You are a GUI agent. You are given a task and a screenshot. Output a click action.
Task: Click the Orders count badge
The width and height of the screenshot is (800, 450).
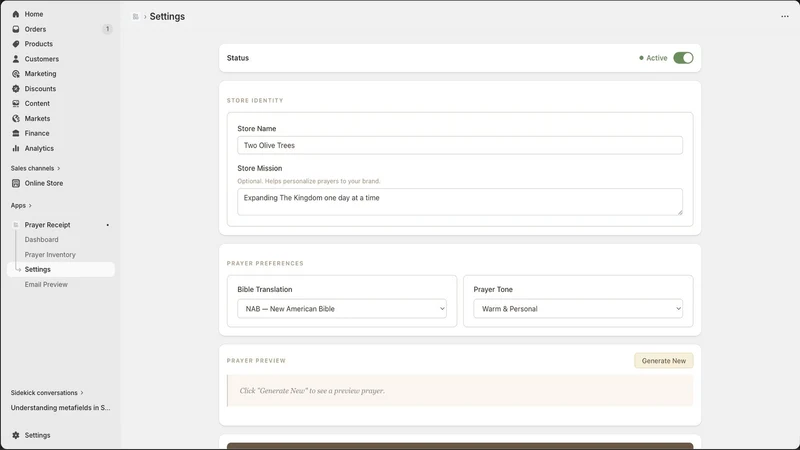click(107, 29)
